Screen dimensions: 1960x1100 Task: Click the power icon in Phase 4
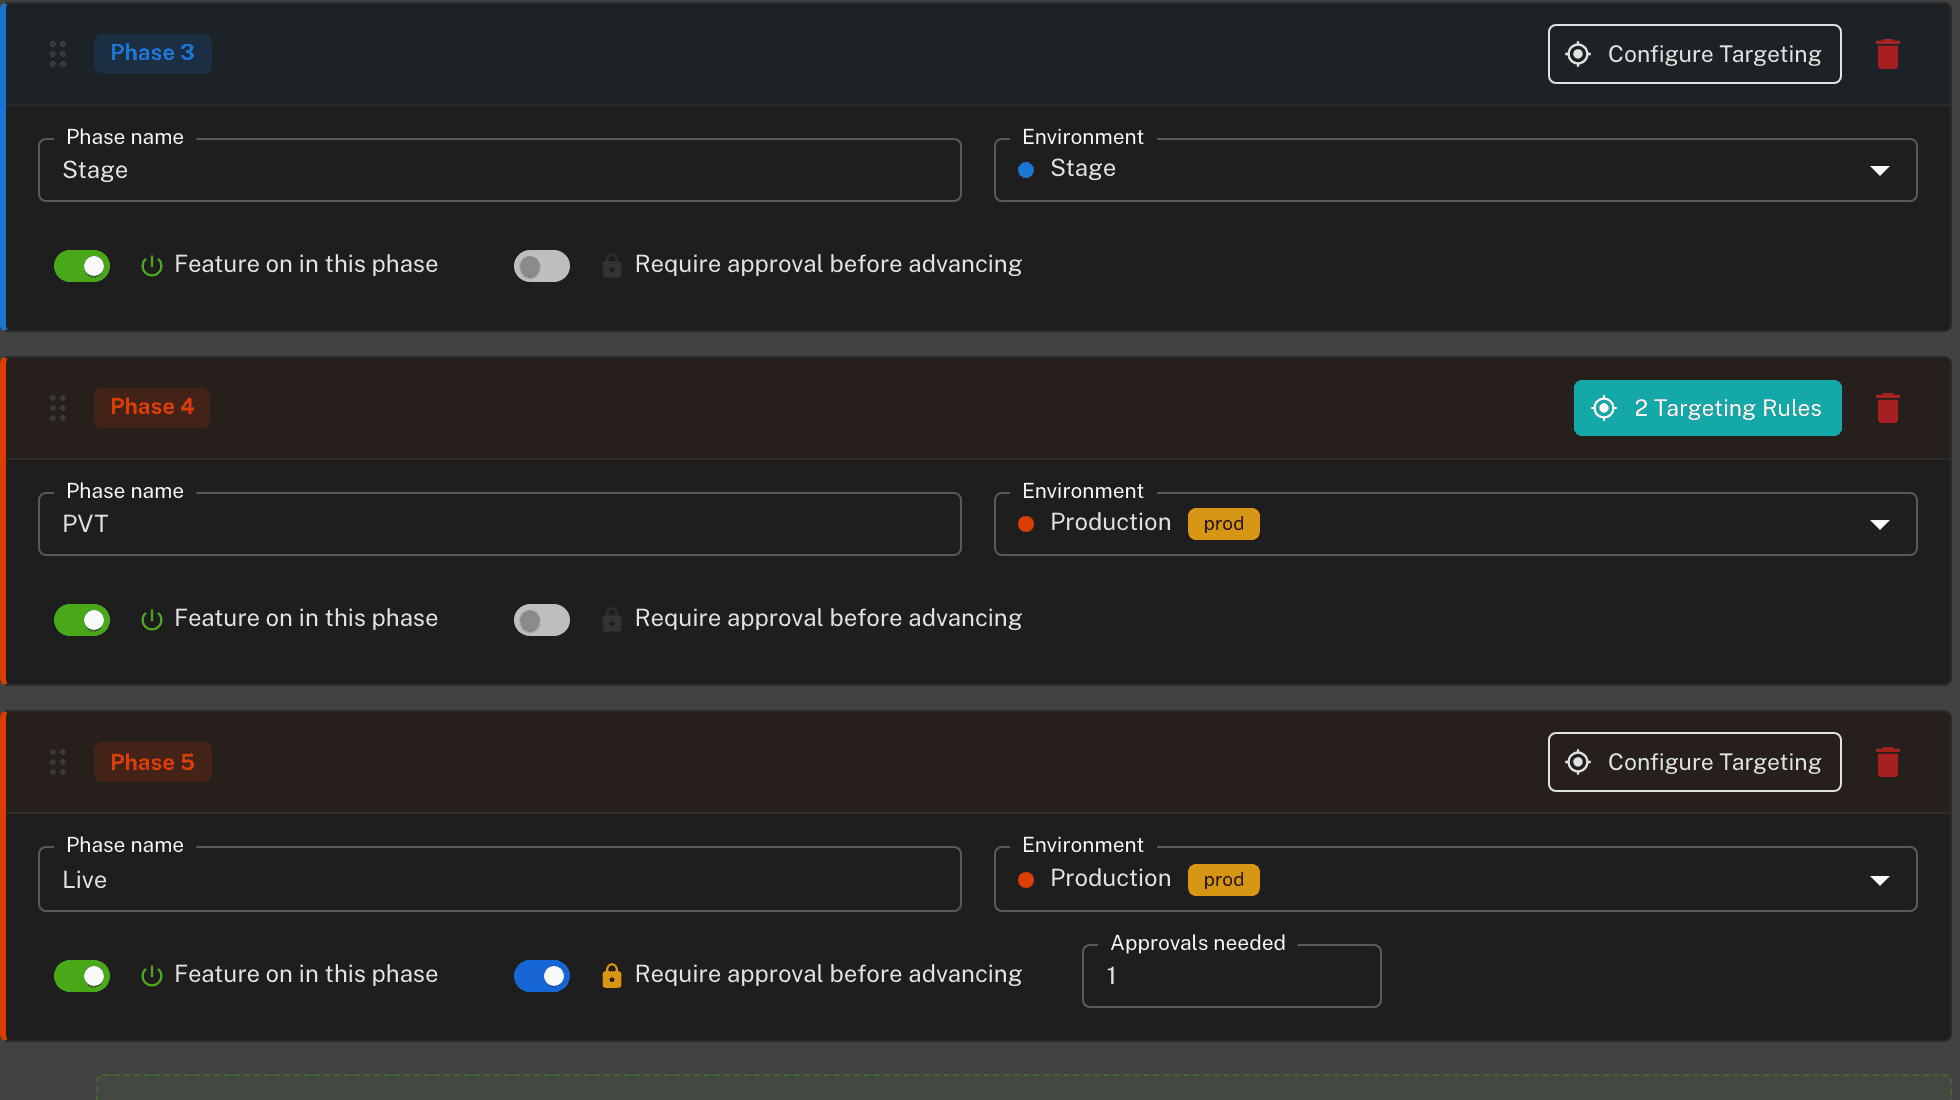pos(152,620)
